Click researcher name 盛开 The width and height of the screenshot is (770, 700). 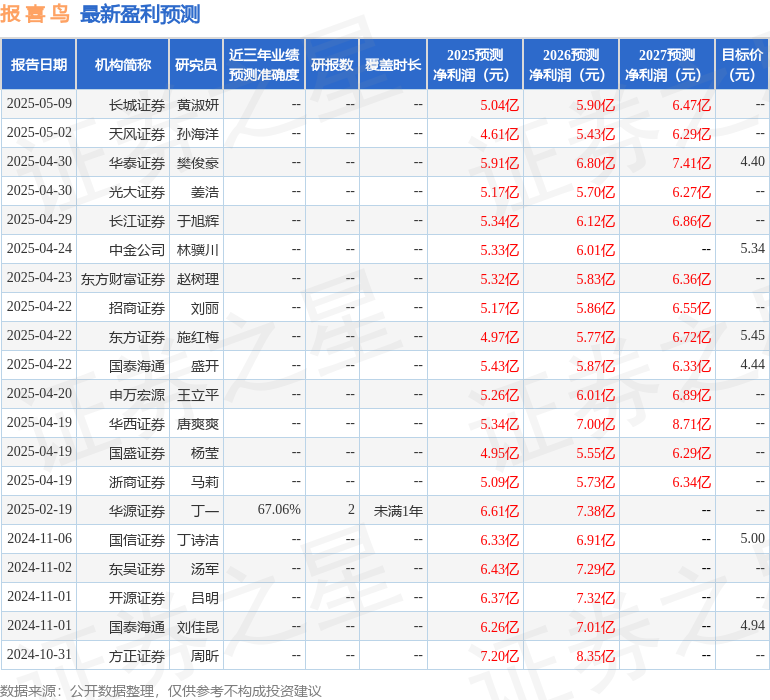(x=205, y=366)
